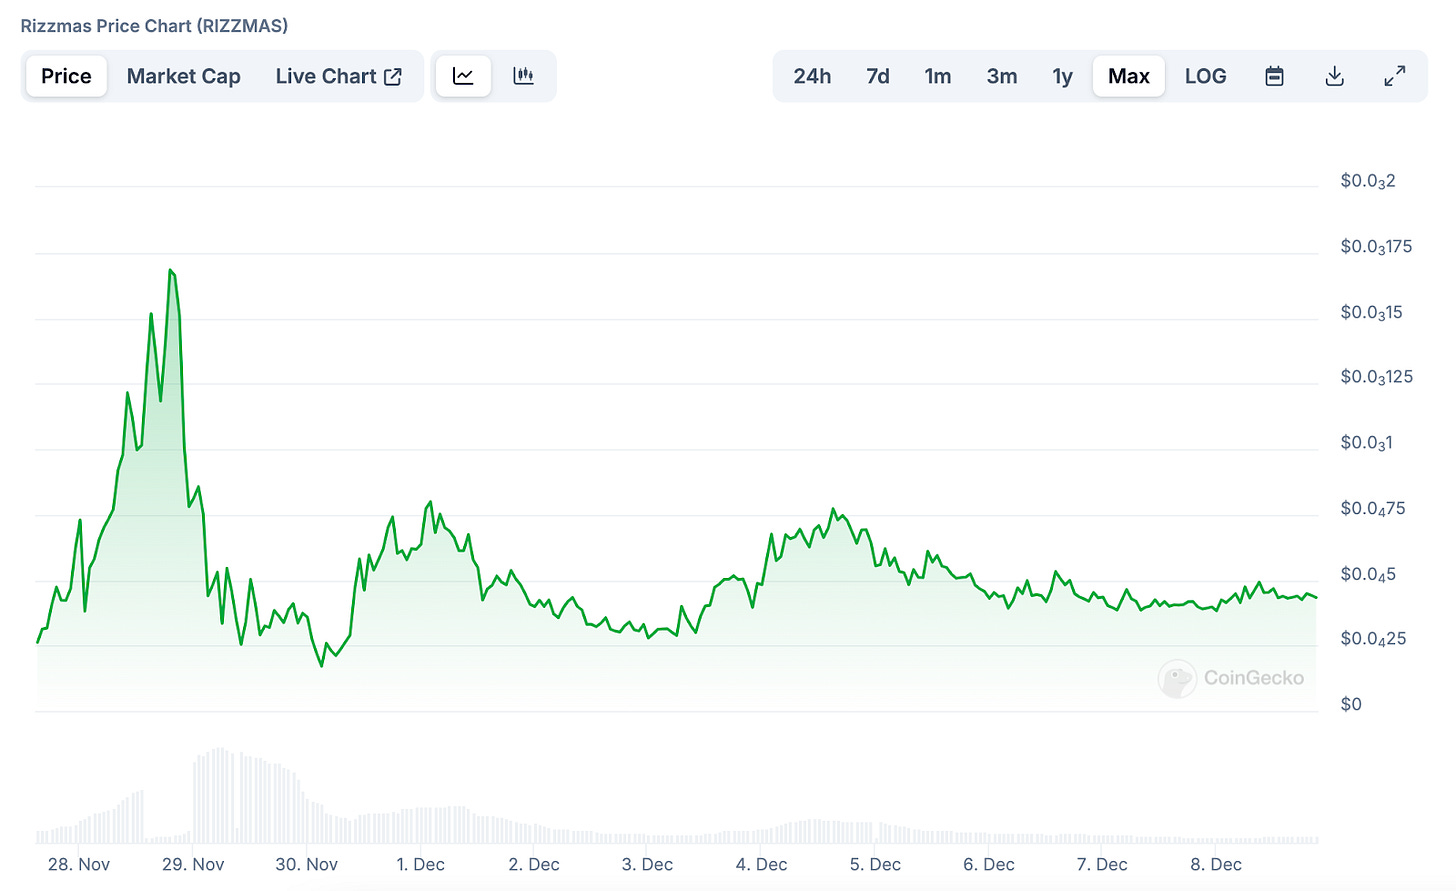1456x891 pixels.
Task: Select the 7d range button
Action: coord(877,75)
